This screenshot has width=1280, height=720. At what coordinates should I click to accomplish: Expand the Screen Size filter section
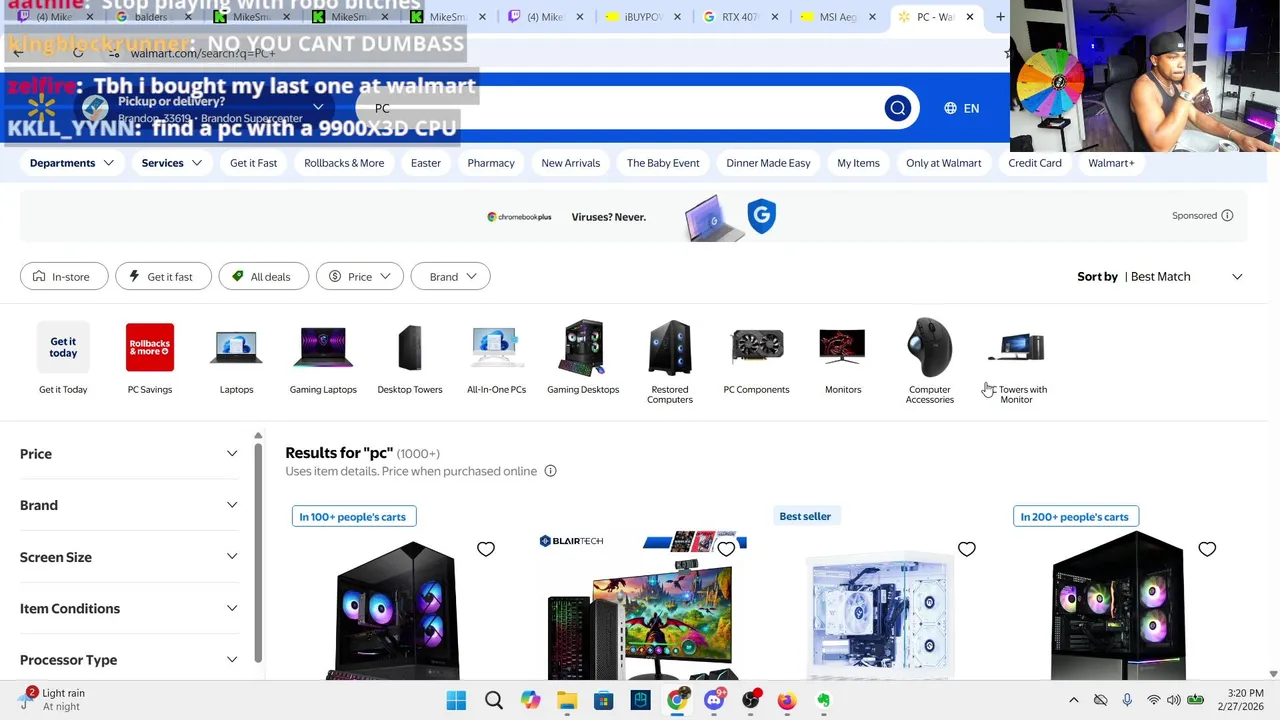pyautogui.click(x=129, y=557)
